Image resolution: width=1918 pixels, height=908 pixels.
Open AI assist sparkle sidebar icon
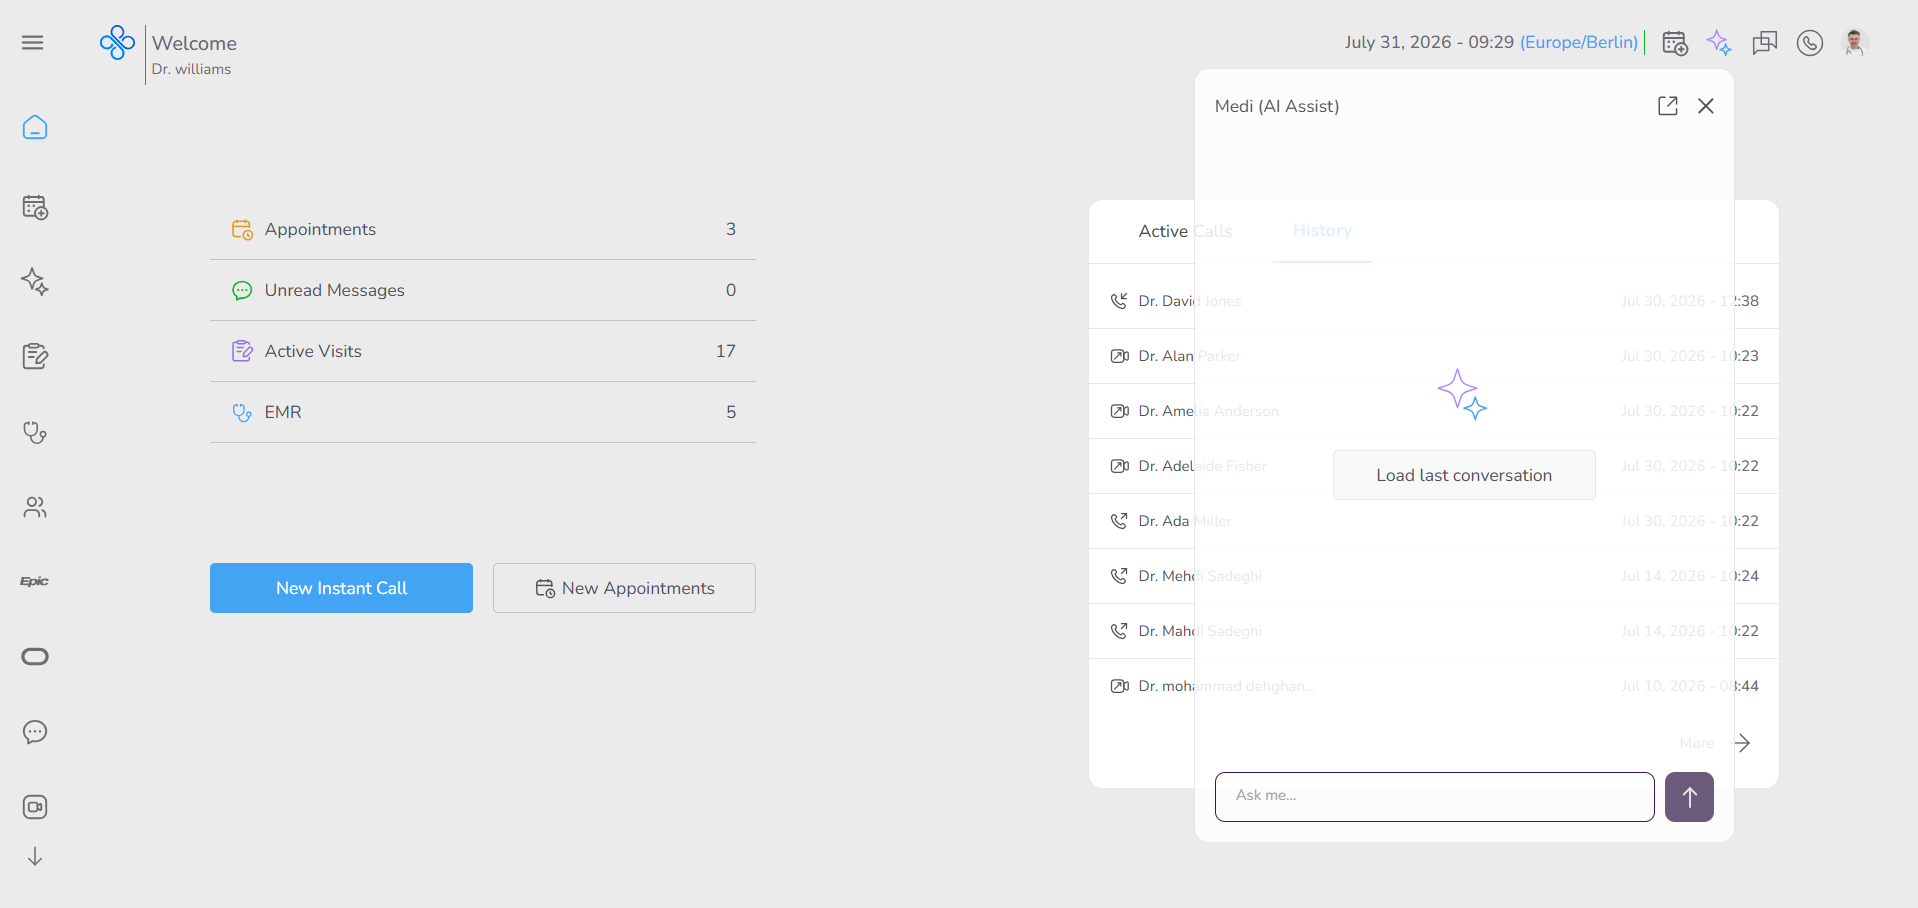tap(35, 282)
